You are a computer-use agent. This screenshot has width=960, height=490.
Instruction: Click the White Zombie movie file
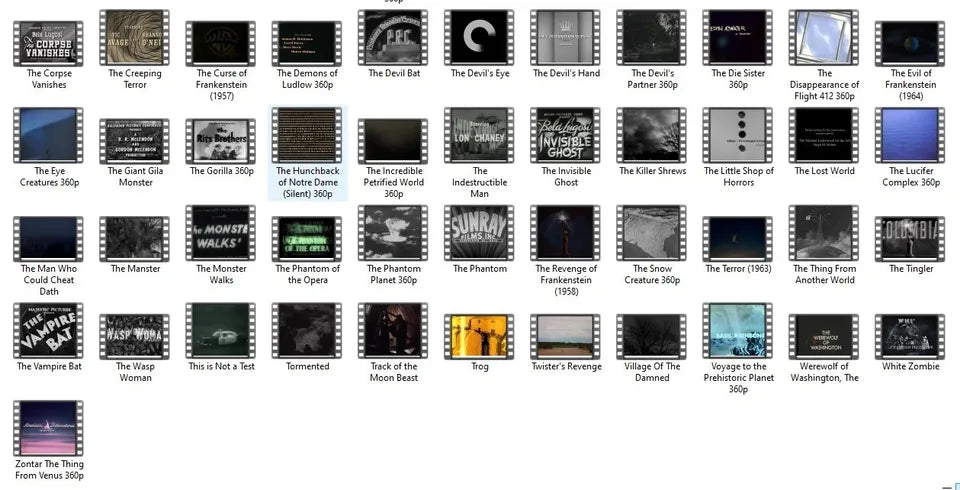point(910,333)
